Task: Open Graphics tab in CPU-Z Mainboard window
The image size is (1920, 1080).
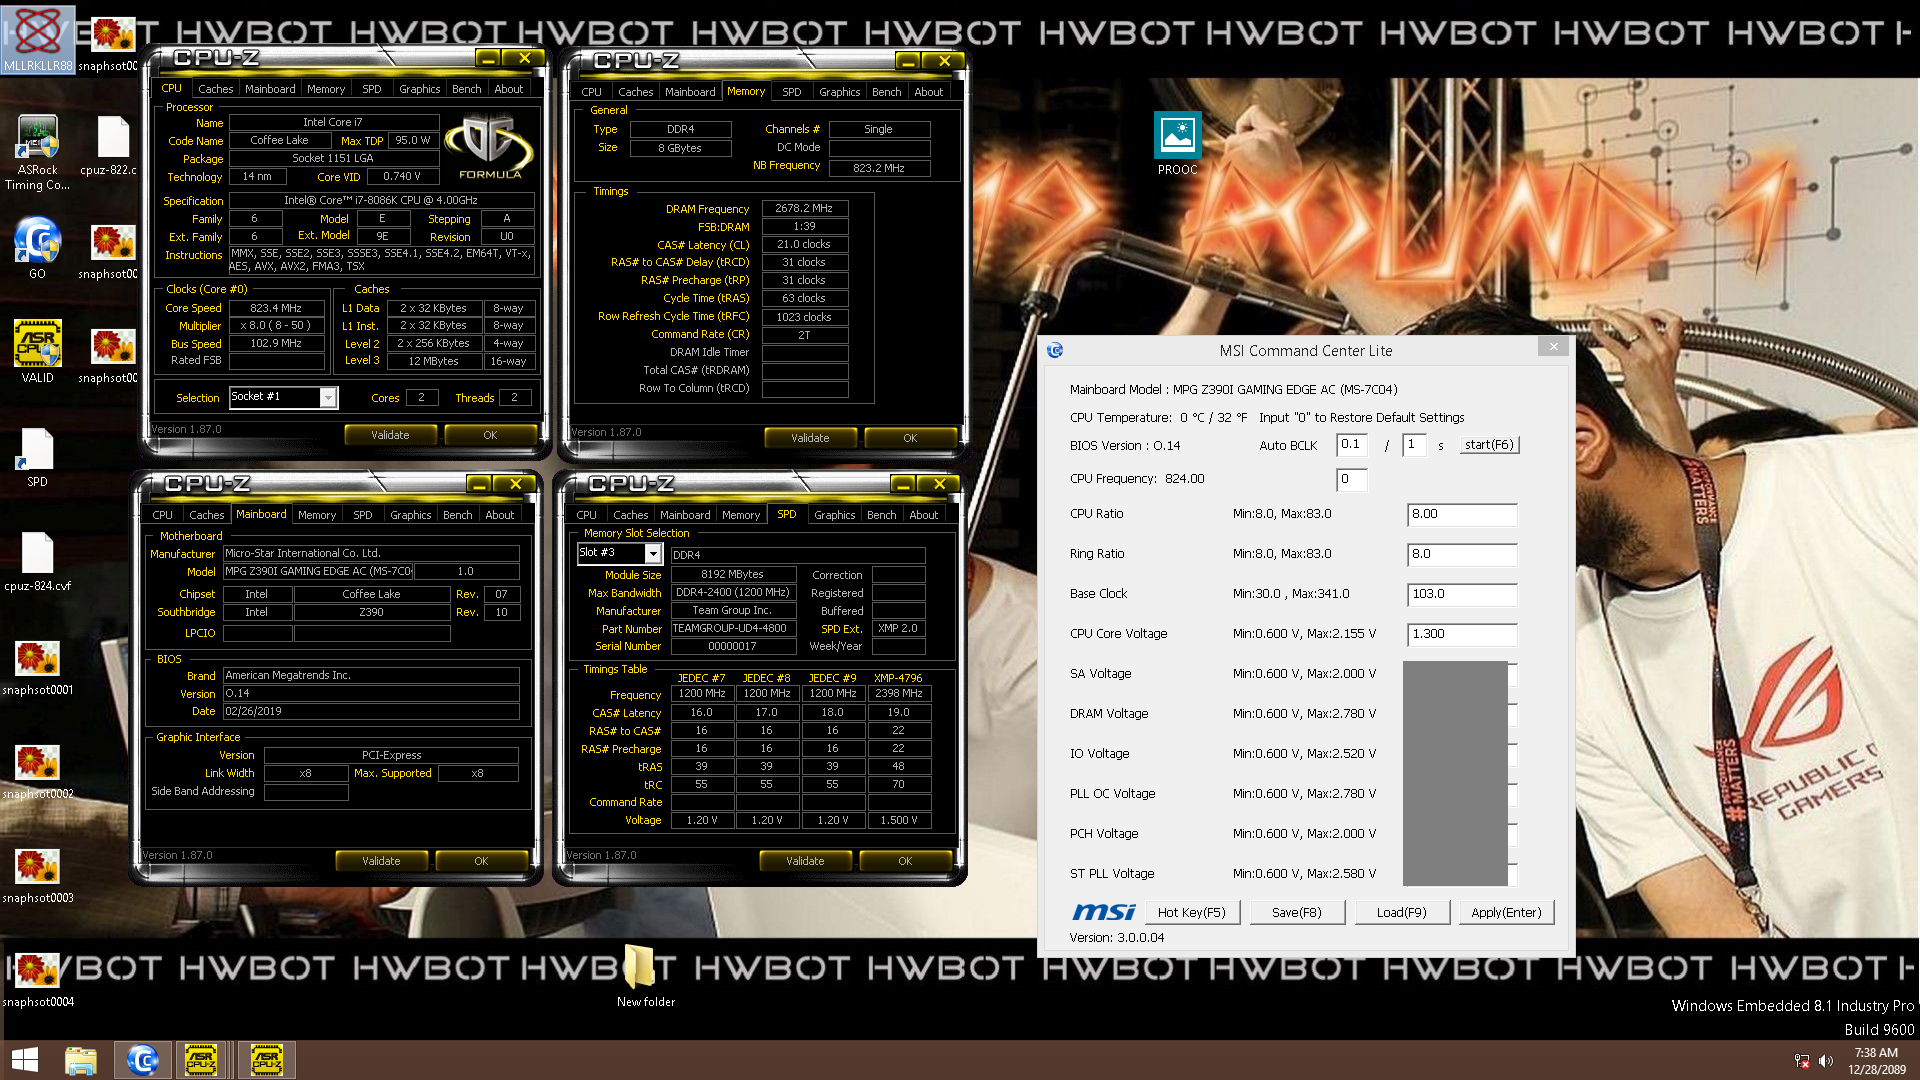Action: tap(410, 515)
